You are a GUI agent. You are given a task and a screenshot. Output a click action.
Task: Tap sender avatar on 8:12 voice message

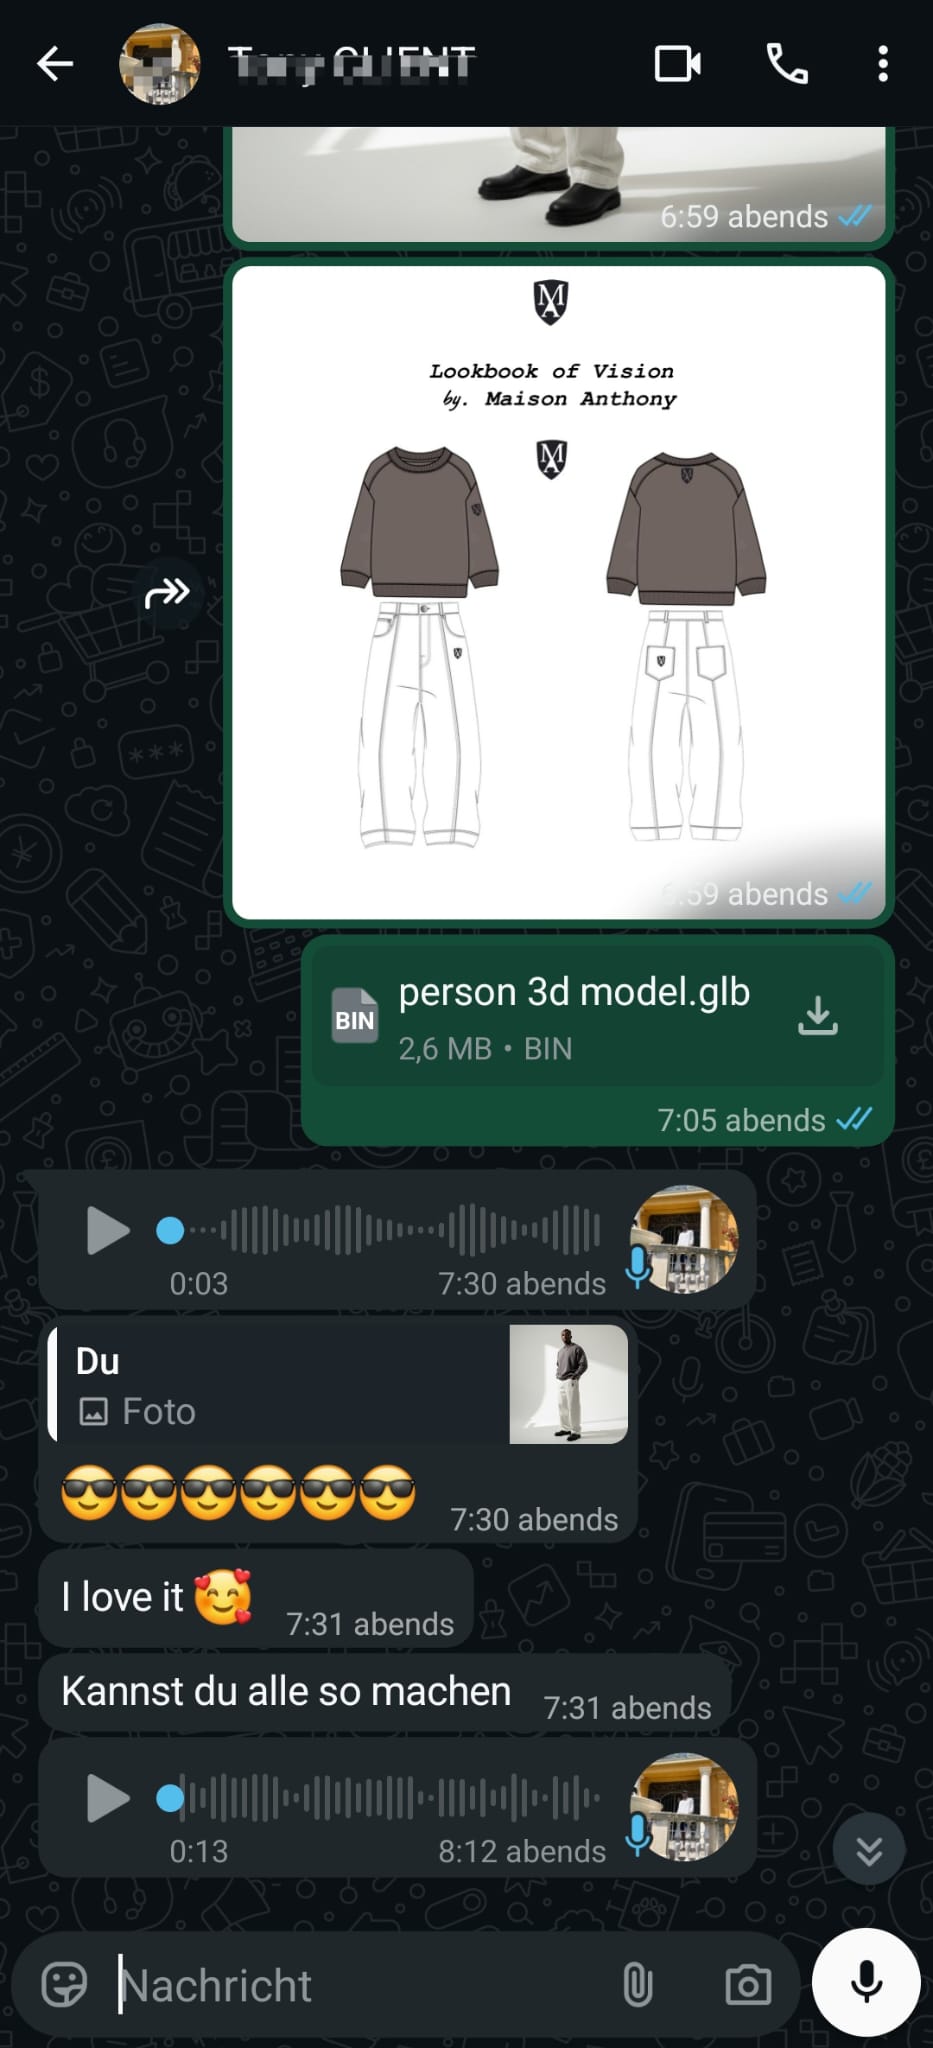click(x=684, y=1807)
